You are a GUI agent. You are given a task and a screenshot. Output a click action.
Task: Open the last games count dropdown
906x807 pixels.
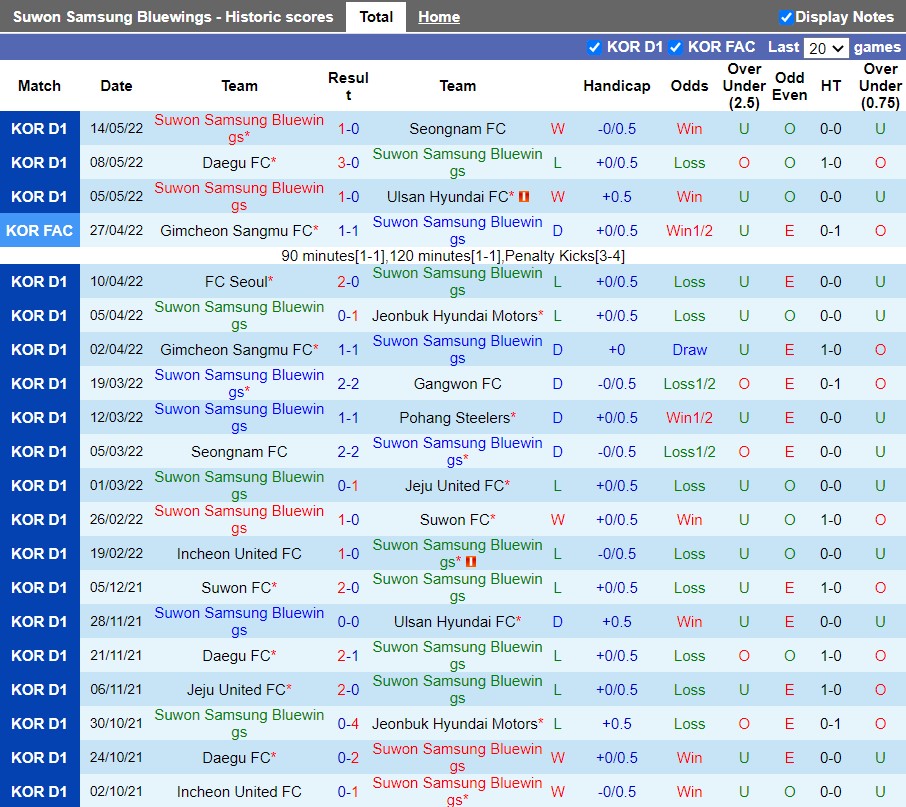(826, 48)
